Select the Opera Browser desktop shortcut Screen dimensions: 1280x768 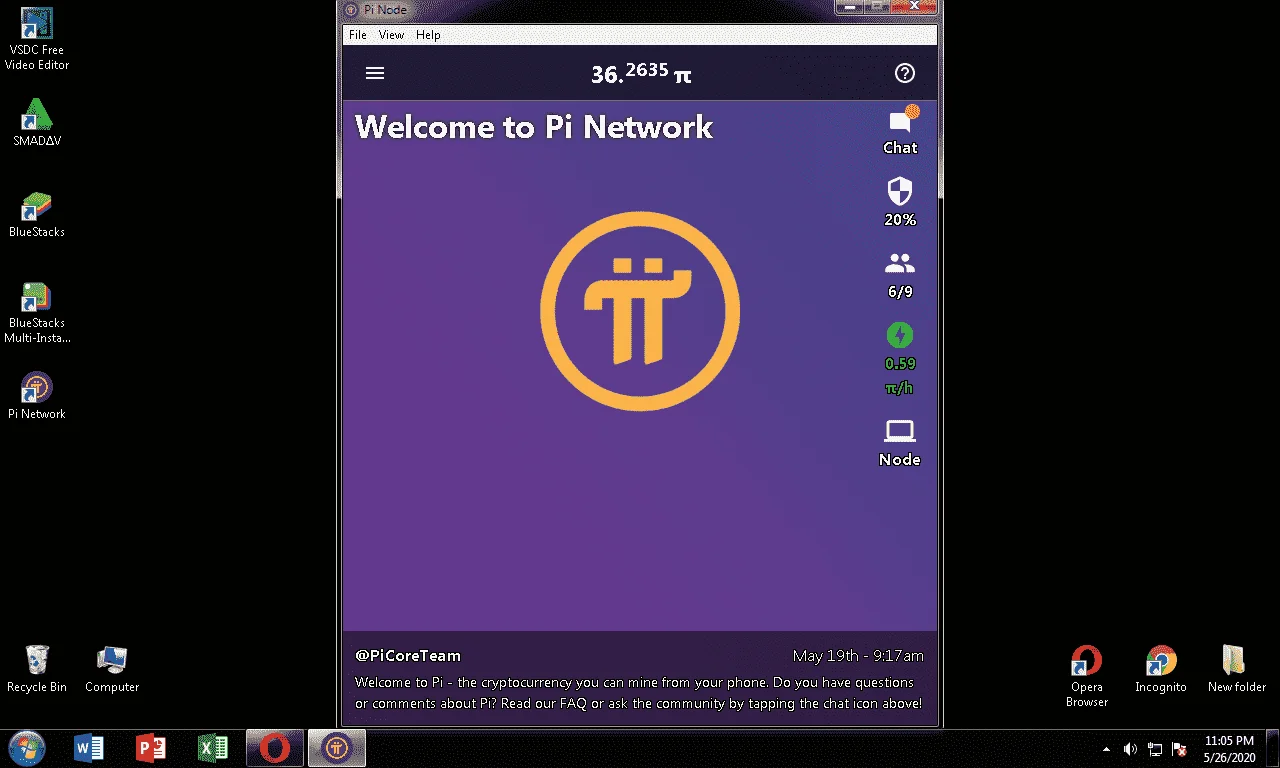[x=1086, y=676]
